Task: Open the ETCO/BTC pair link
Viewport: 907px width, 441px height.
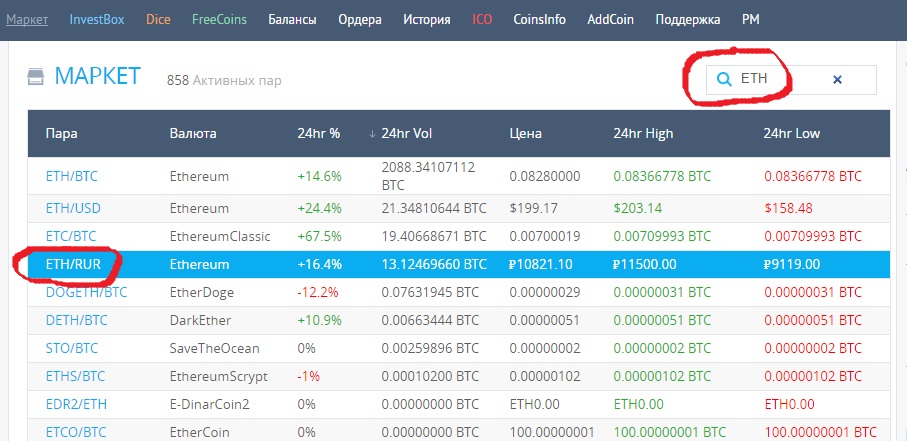Action: point(76,432)
